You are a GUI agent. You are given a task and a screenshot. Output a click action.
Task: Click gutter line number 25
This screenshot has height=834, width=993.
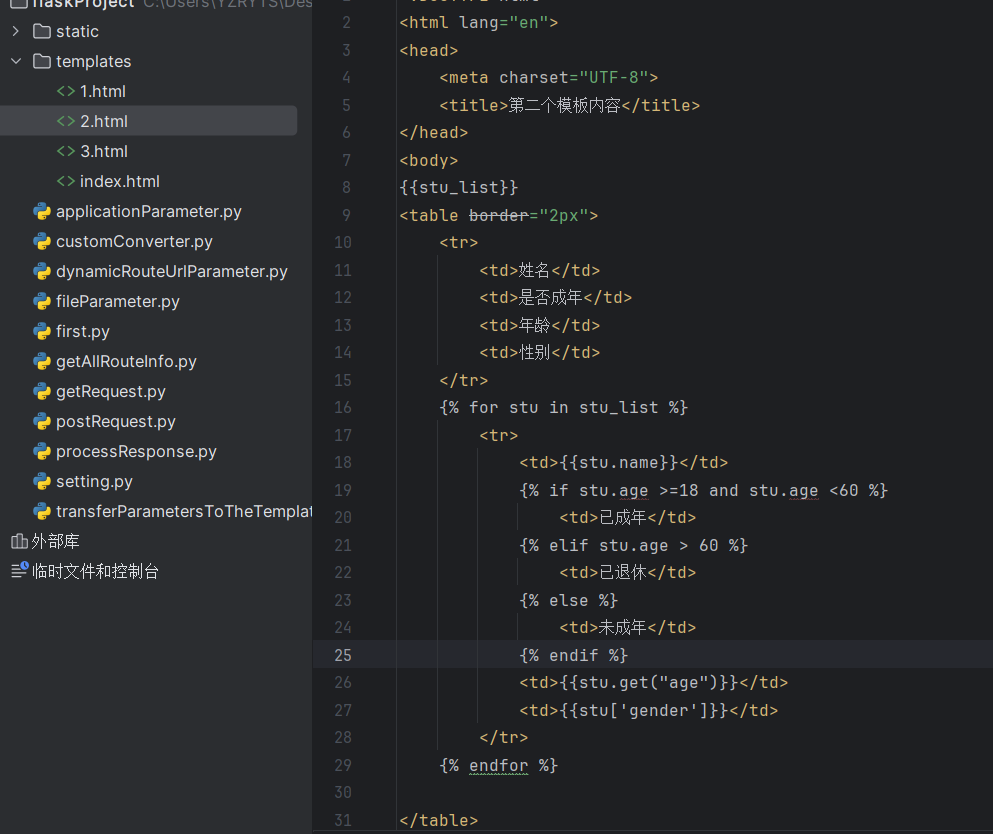(343, 655)
